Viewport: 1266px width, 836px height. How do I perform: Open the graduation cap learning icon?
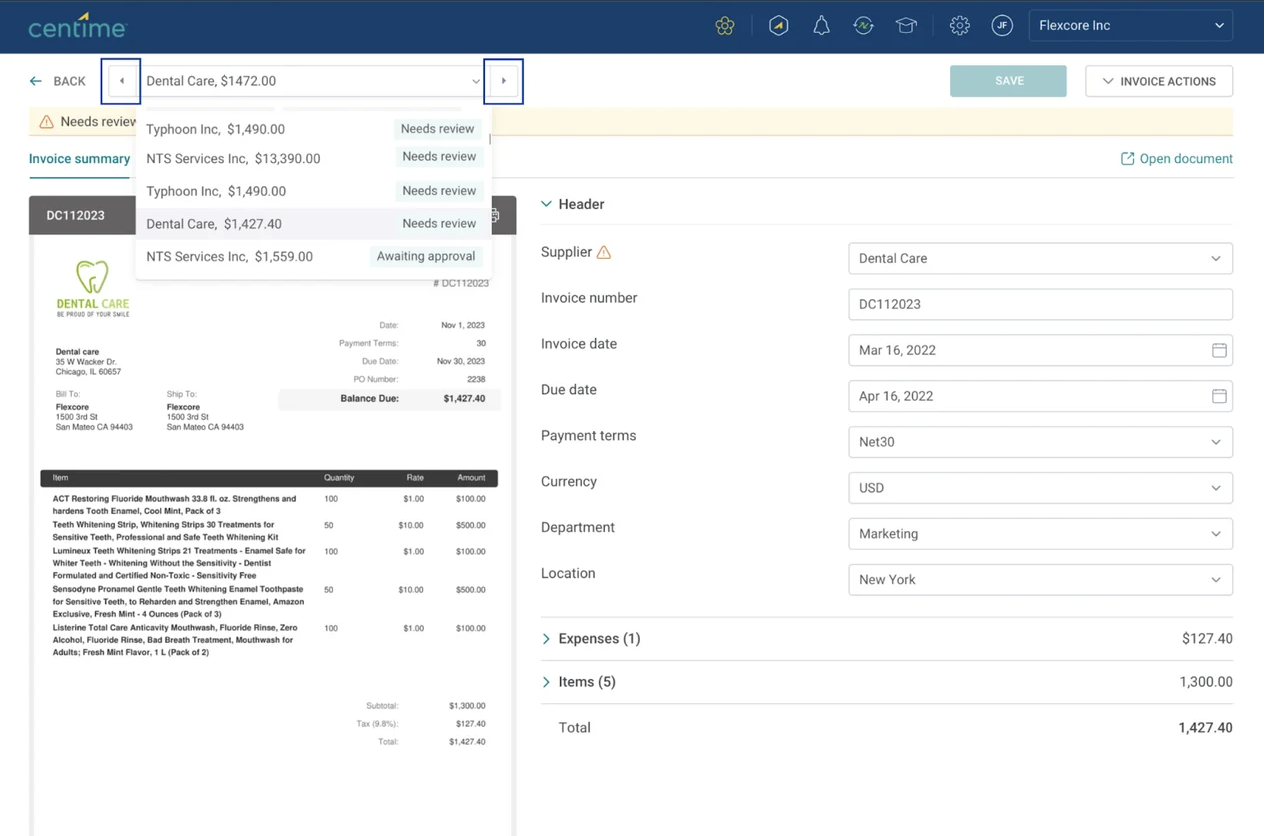(x=906, y=26)
